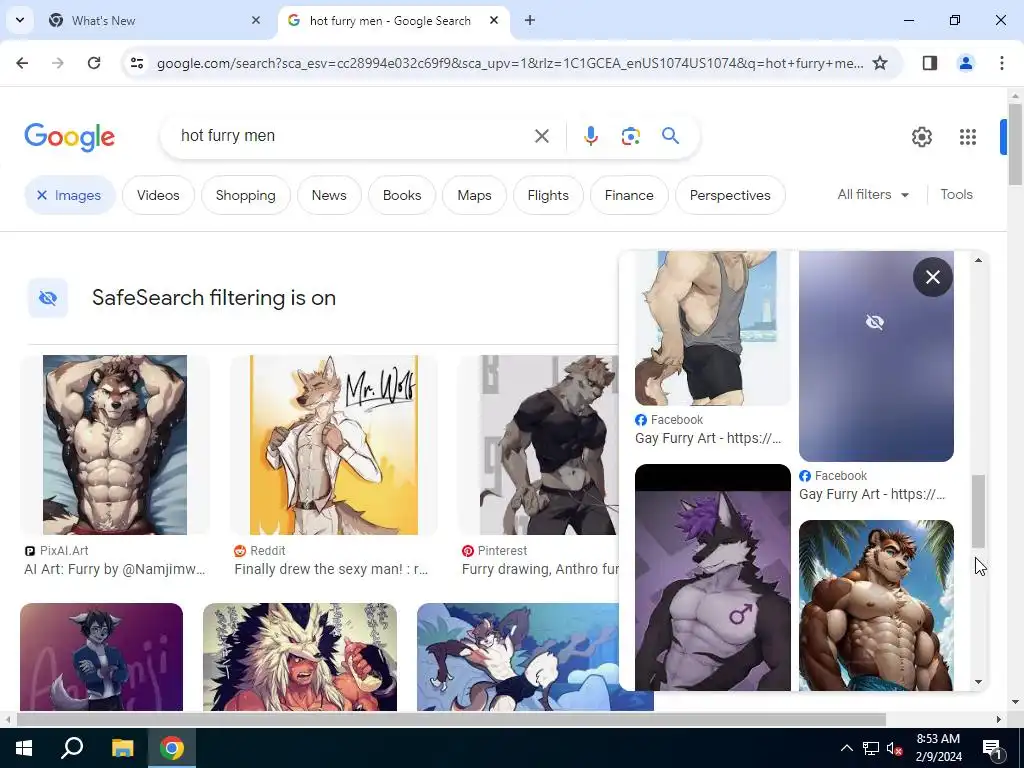Click the horizontal page scrollbar

[451, 719]
